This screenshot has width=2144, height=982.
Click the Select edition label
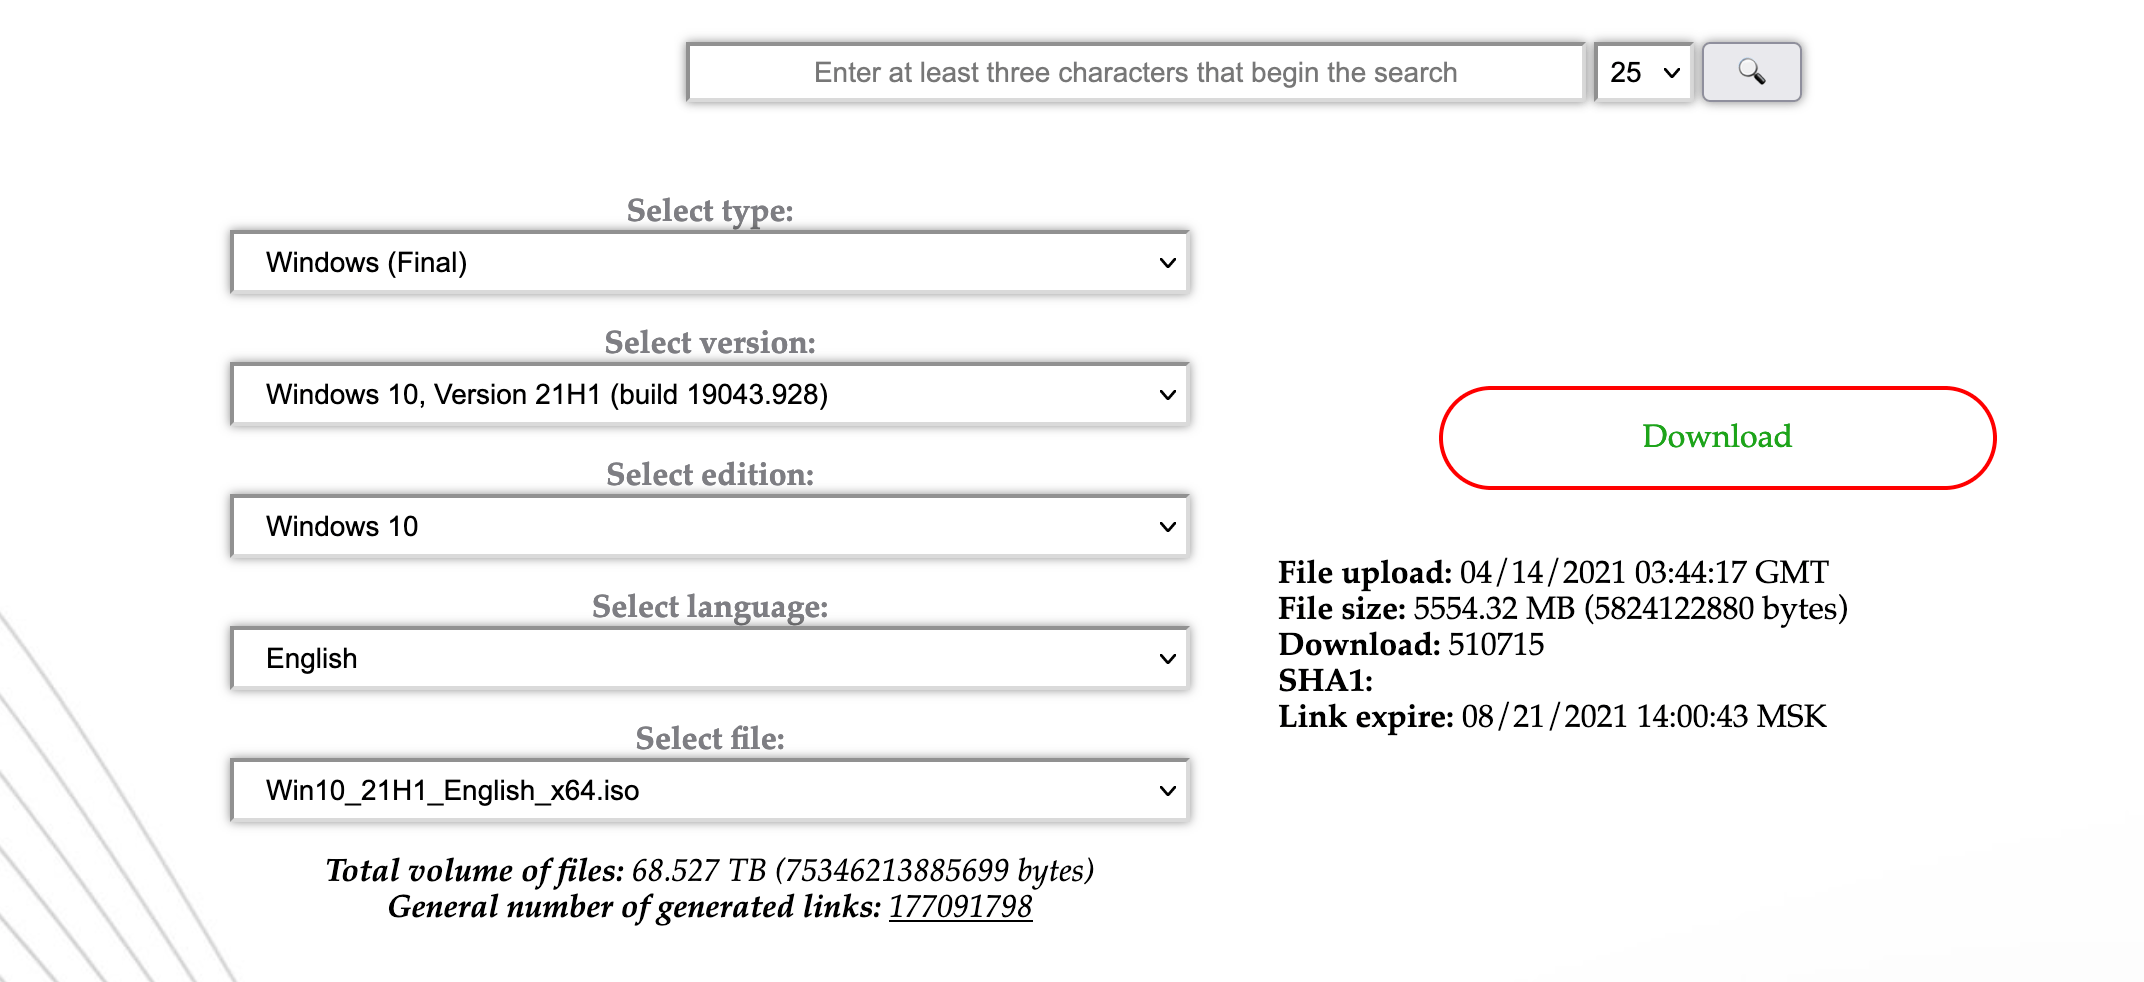[710, 474]
